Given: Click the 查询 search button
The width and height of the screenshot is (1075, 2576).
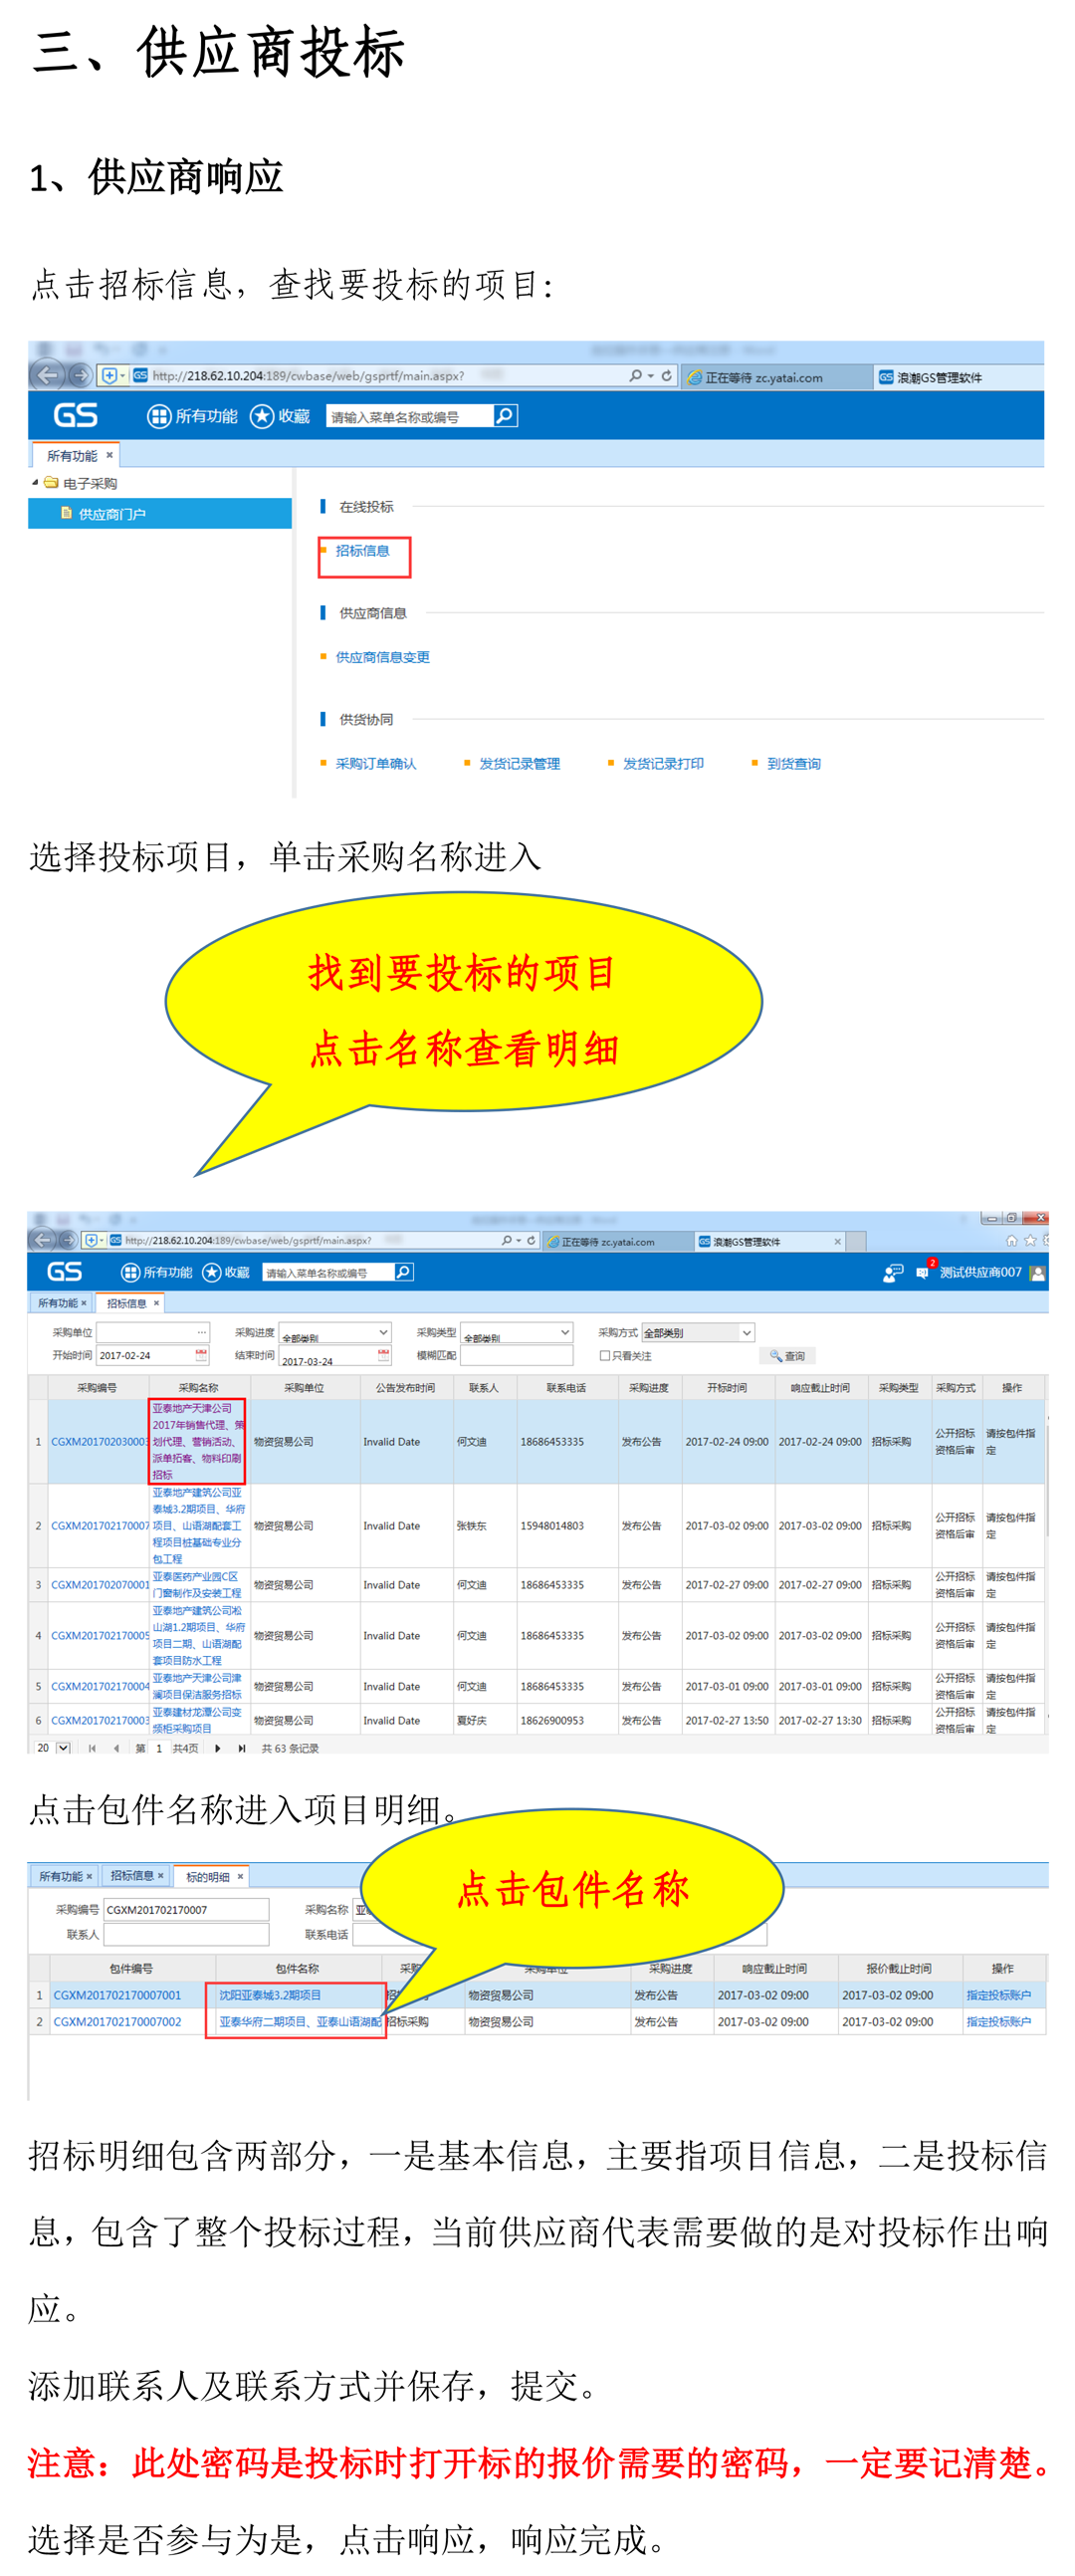Looking at the screenshot, I should pos(788,1356).
